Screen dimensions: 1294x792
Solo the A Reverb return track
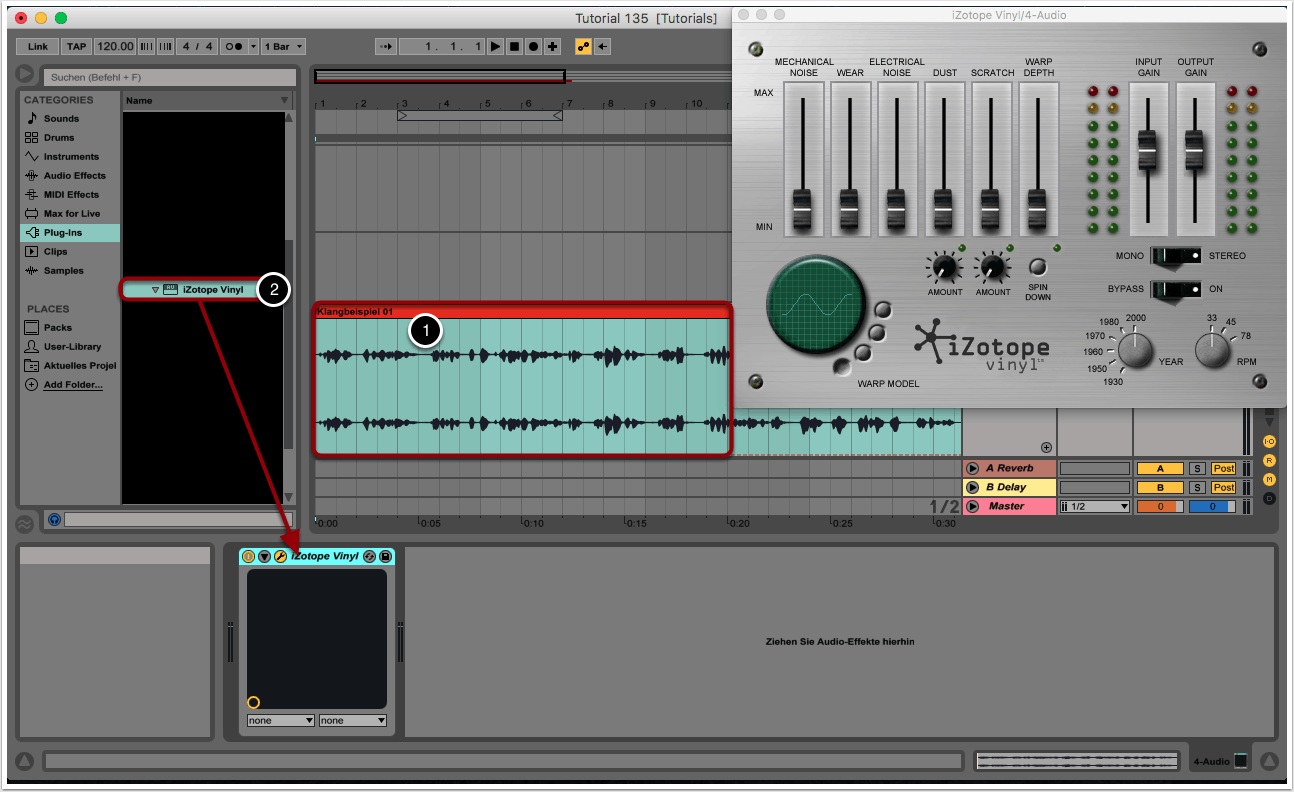(x=1197, y=468)
